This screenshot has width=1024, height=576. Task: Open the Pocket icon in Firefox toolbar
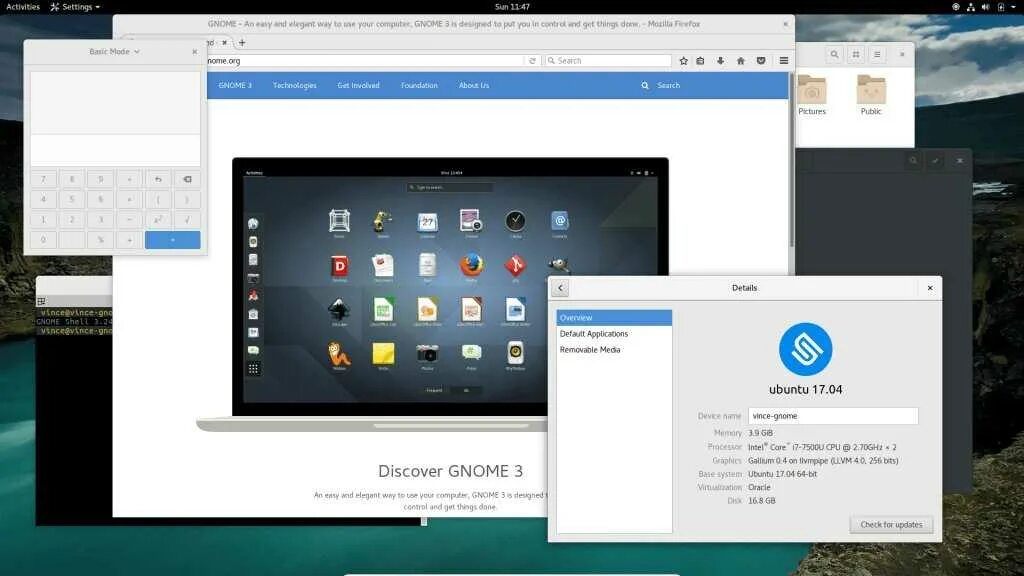tap(761, 61)
